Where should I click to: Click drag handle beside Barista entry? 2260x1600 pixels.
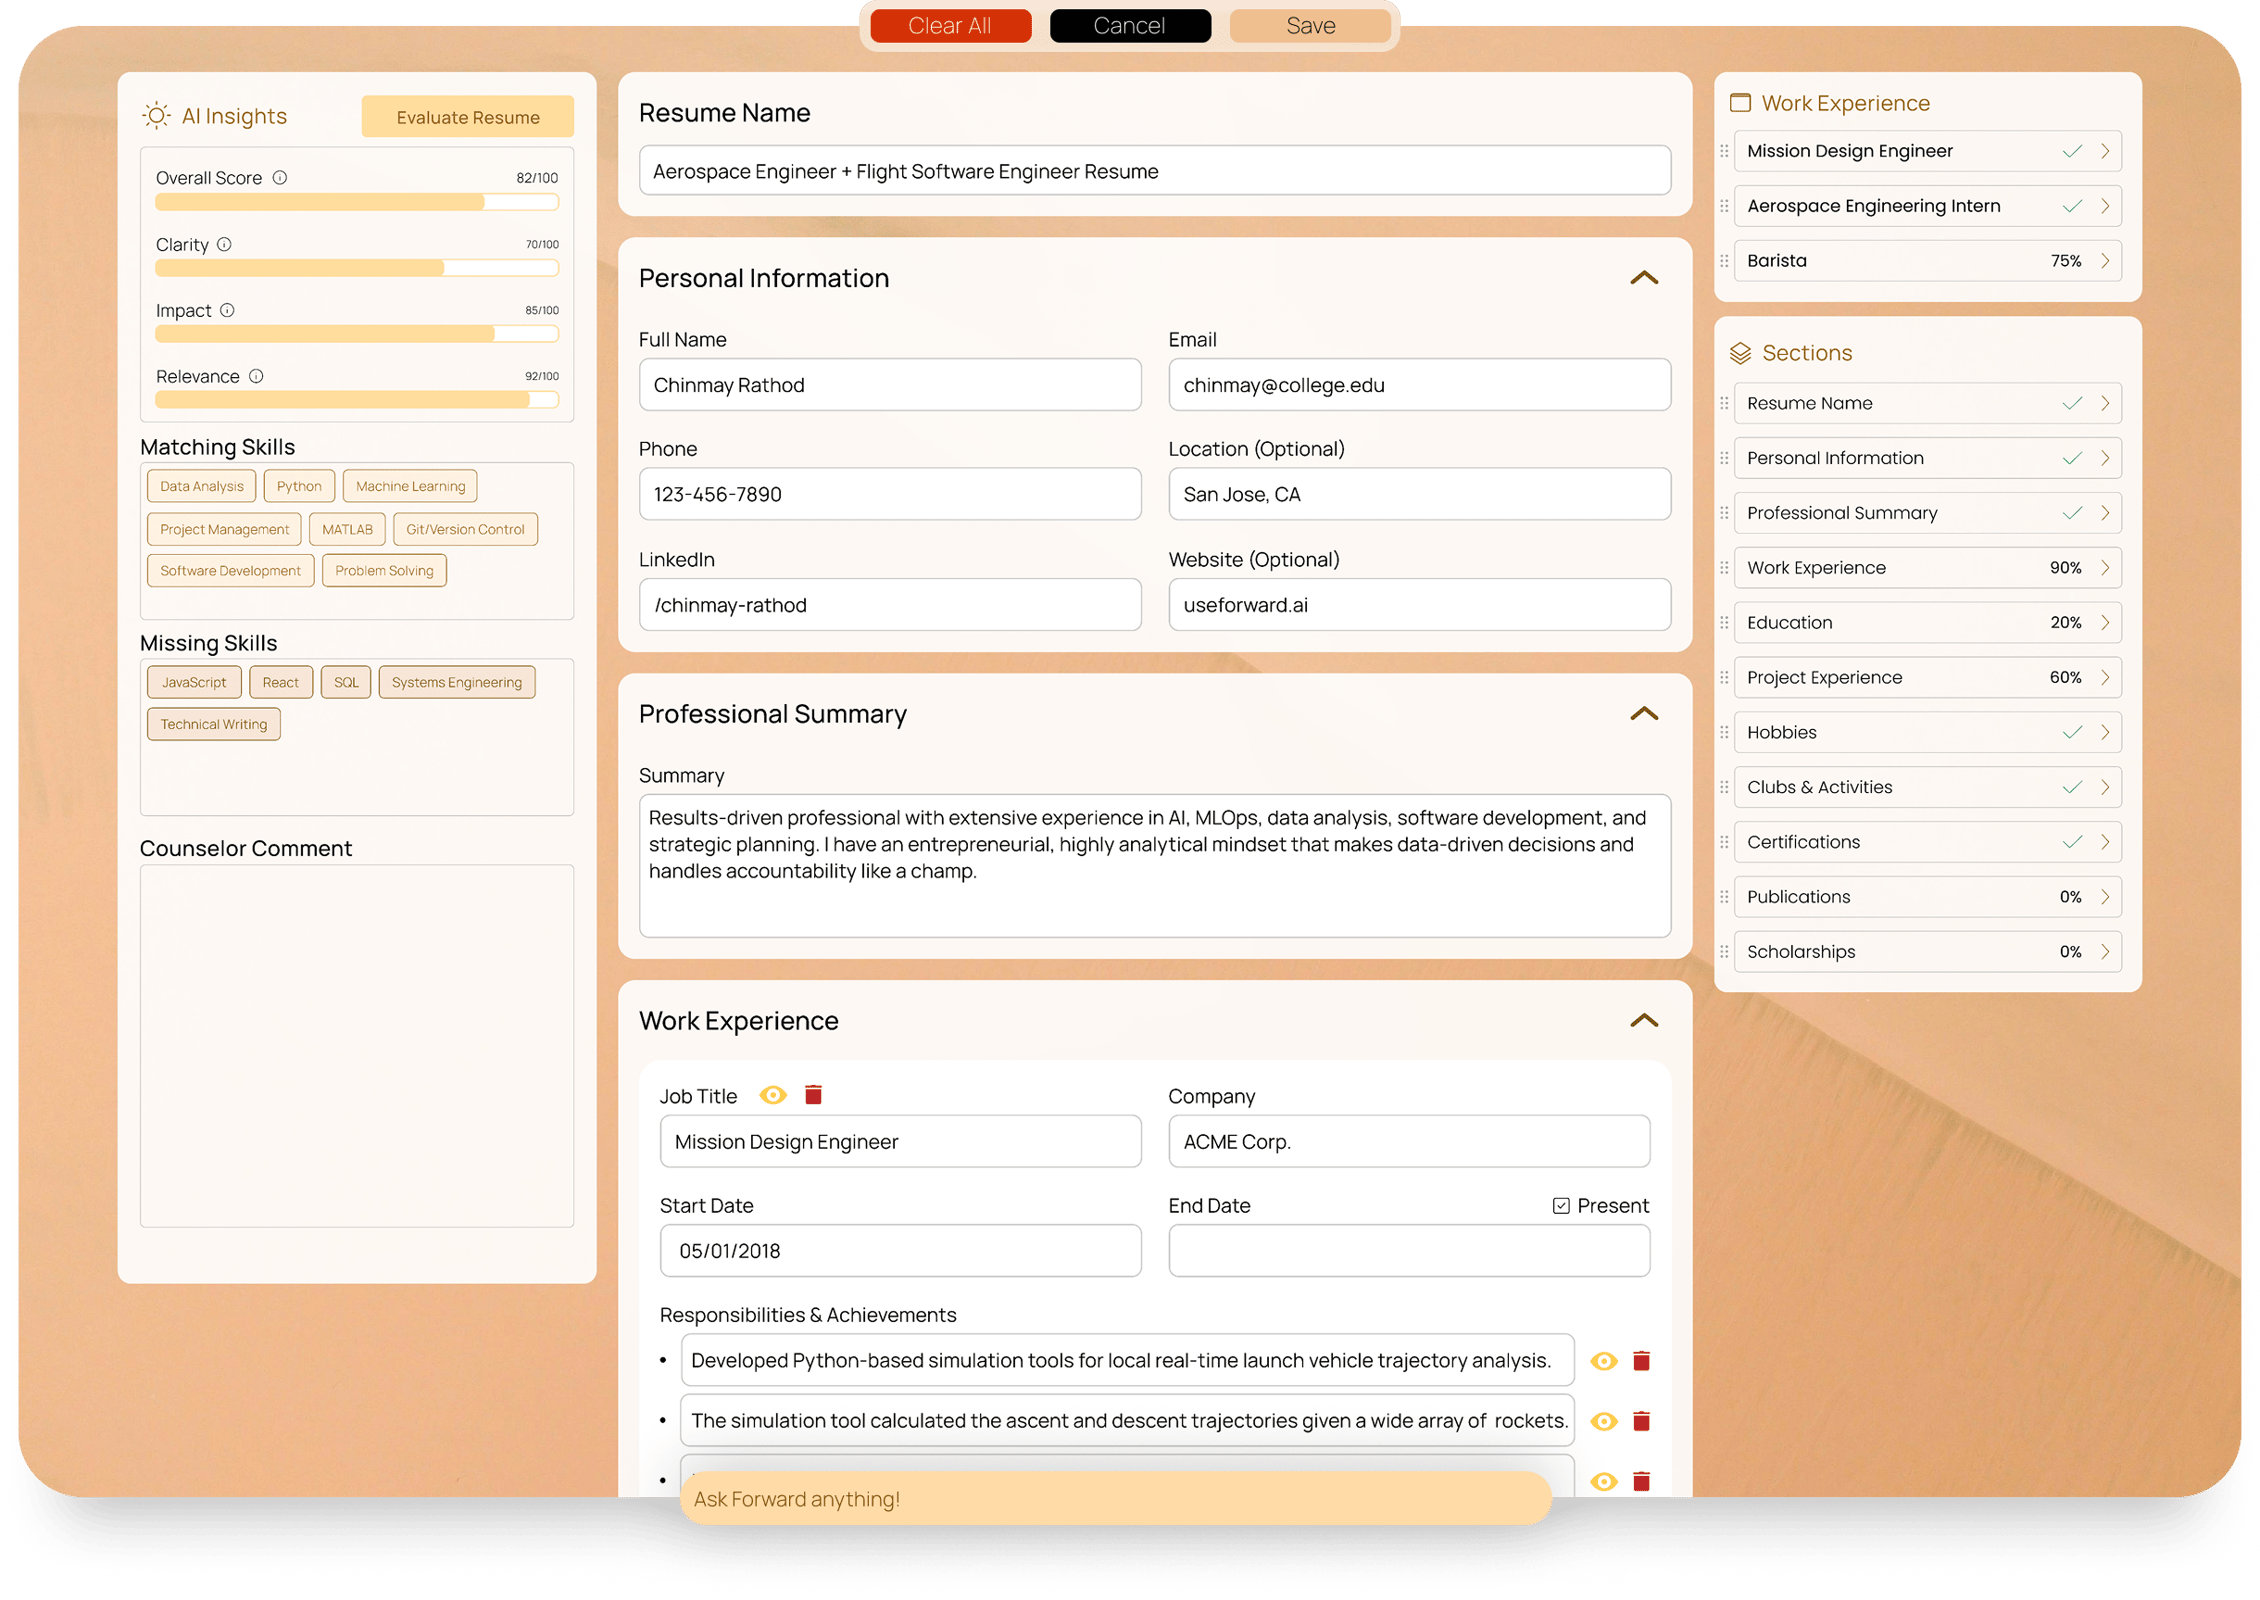coord(1724,261)
